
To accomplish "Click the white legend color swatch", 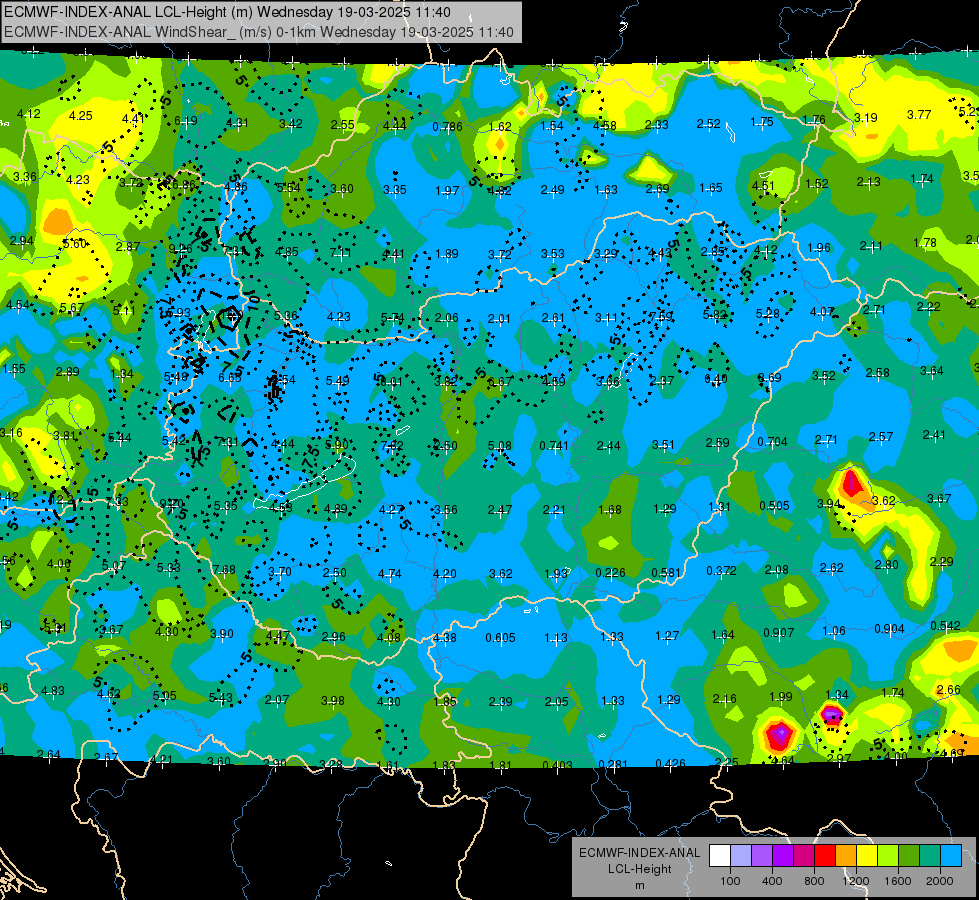I will (720, 856).
